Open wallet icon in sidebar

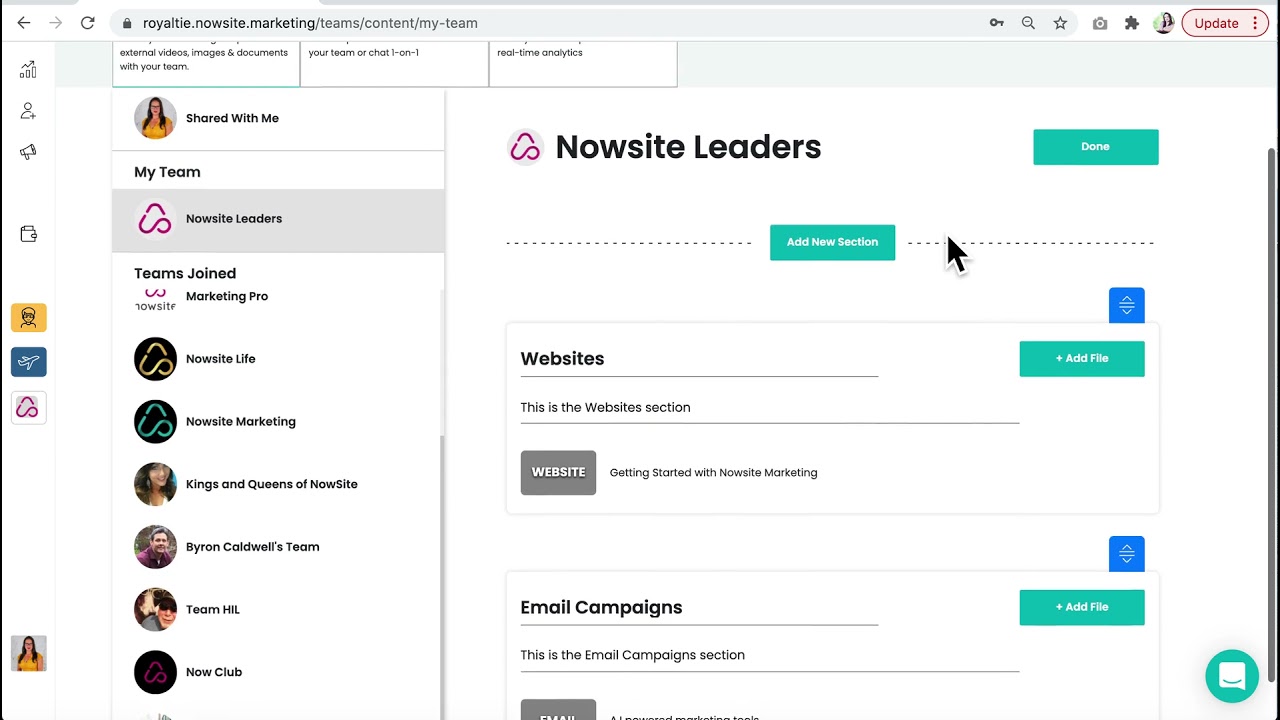point(28,234)
